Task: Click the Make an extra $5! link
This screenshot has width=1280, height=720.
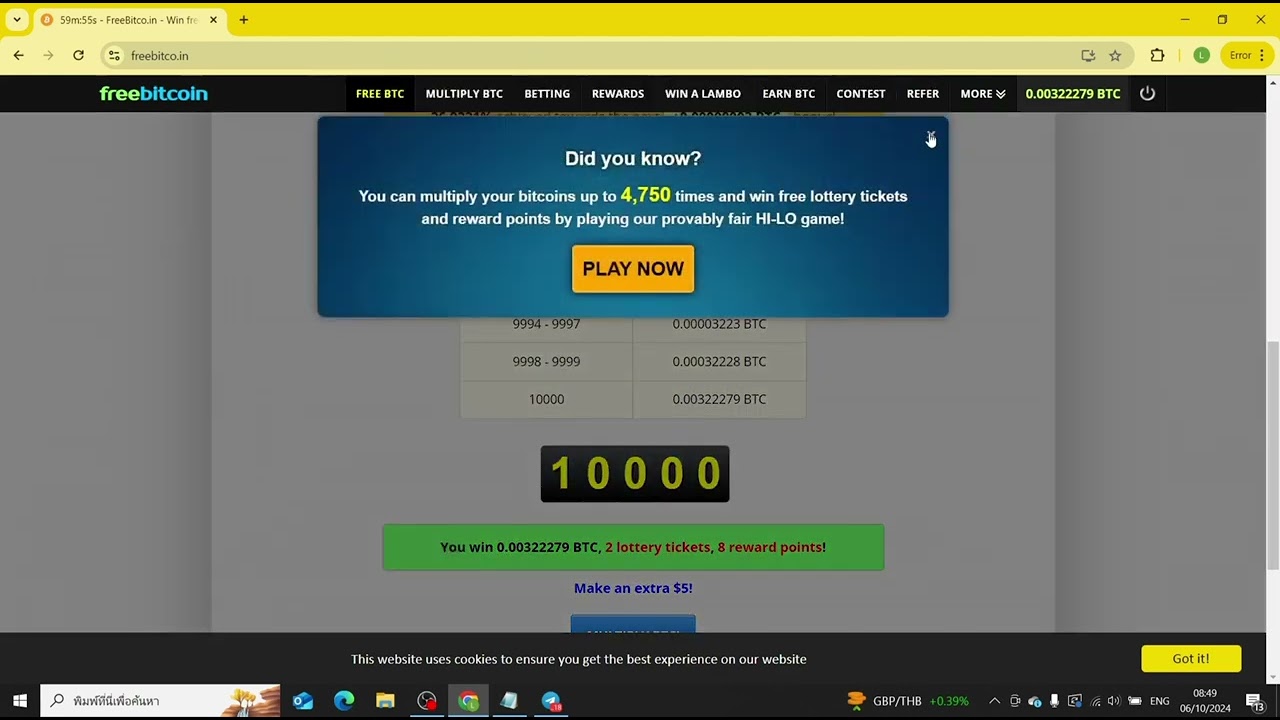Action: pyautogui.click(x=633, y=588)
